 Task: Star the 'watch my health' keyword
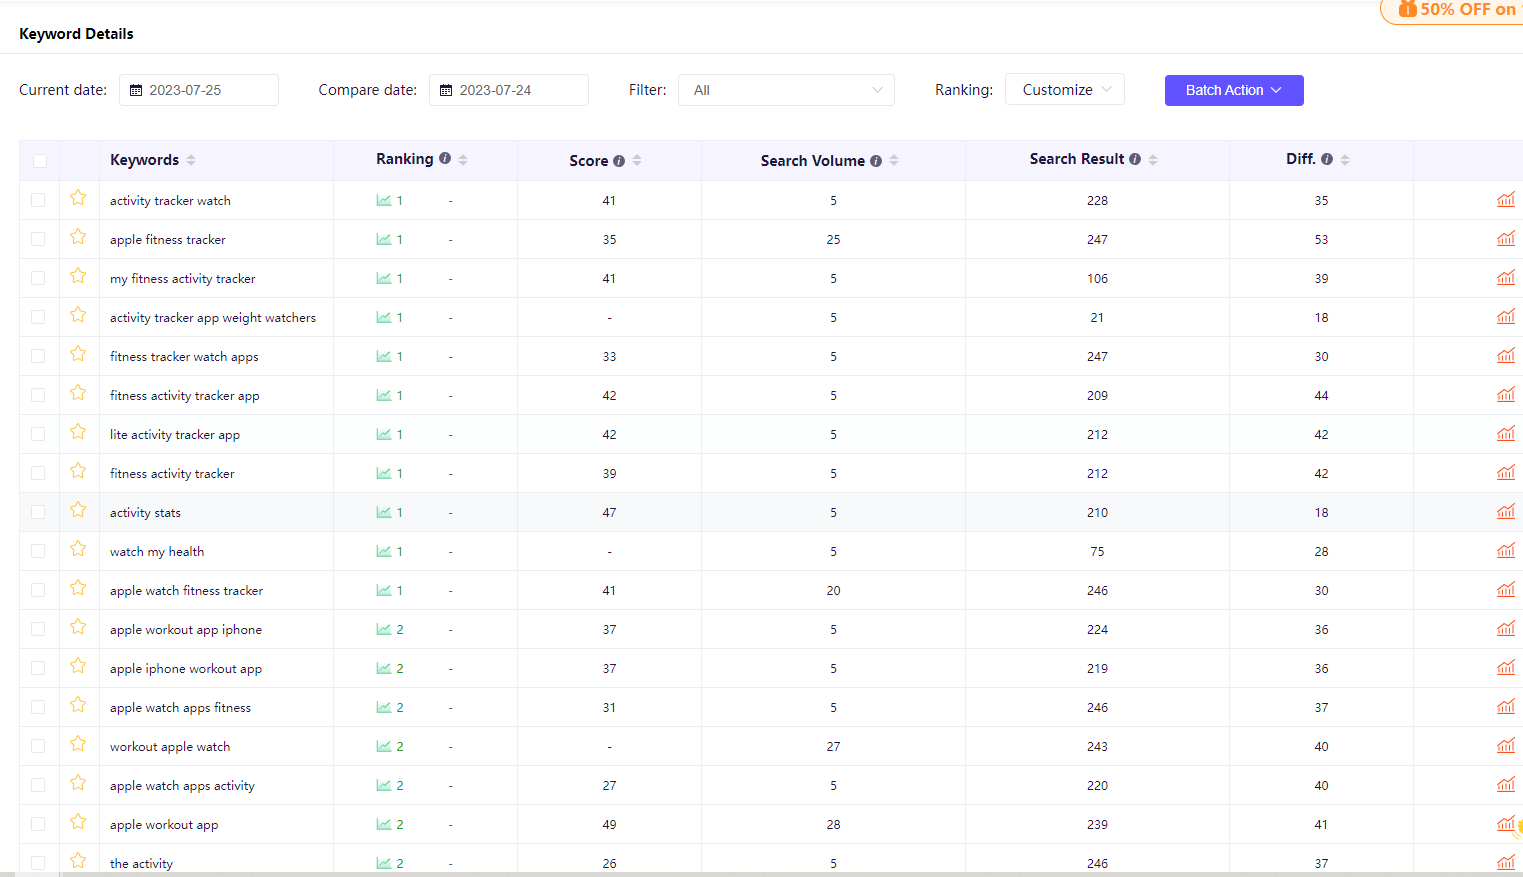[x=78, y=549]
